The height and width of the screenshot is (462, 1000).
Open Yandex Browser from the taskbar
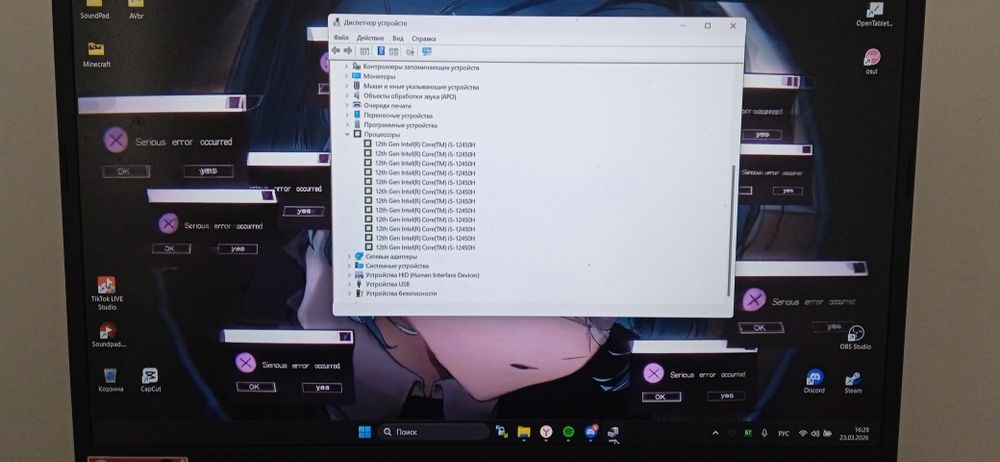pyautogui.click(x=546, y=432)
